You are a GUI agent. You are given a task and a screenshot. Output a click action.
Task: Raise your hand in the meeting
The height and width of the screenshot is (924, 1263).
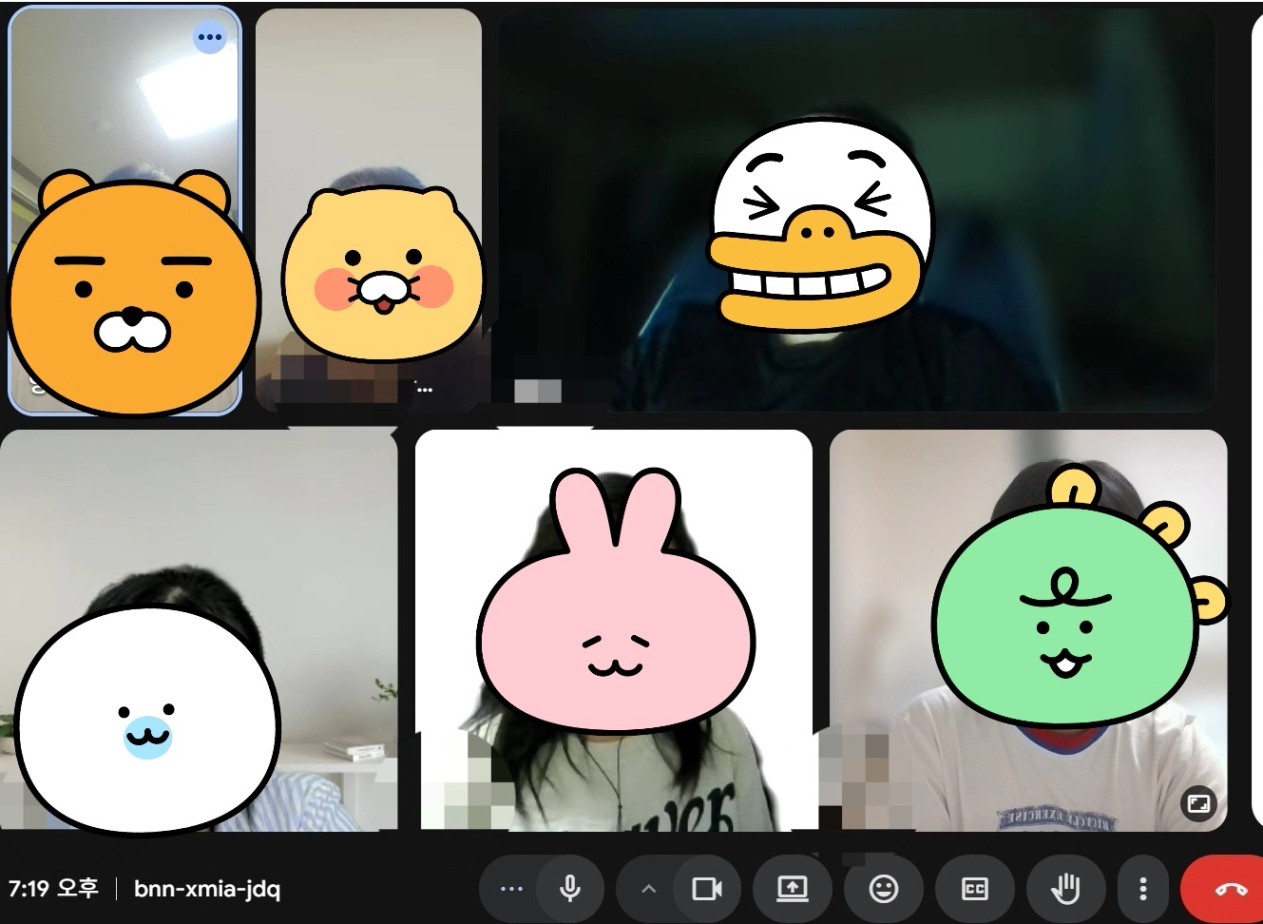(x=1066, y=888)
